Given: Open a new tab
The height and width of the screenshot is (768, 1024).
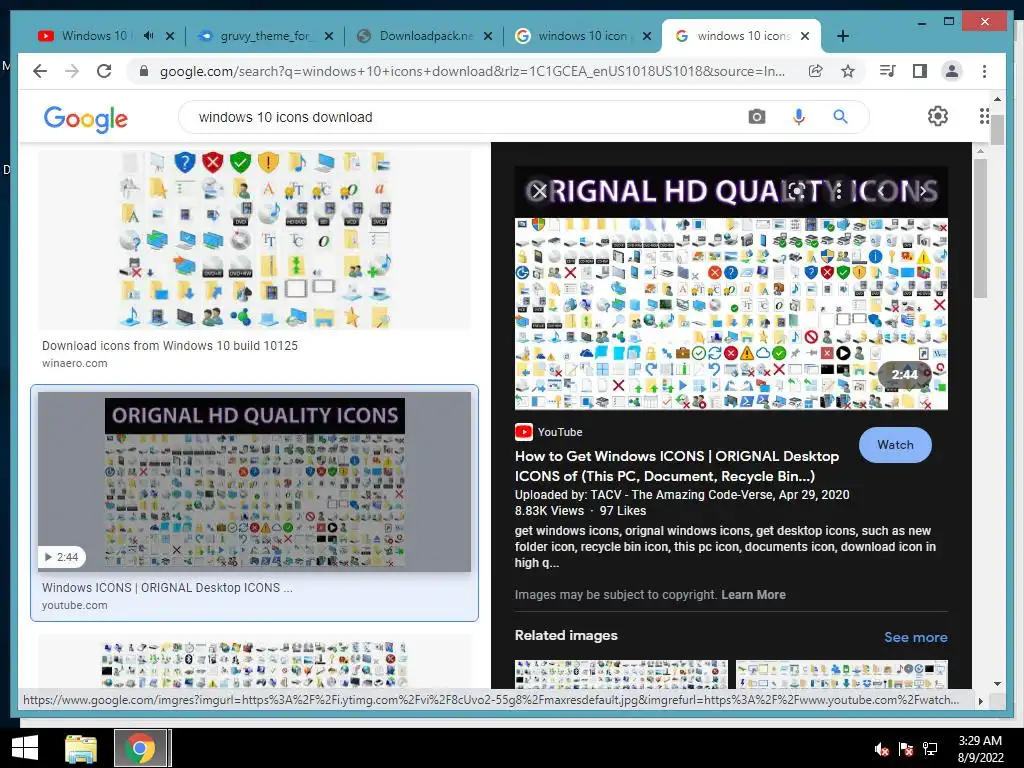Looking at the screenshot, I should coord(843,37).
